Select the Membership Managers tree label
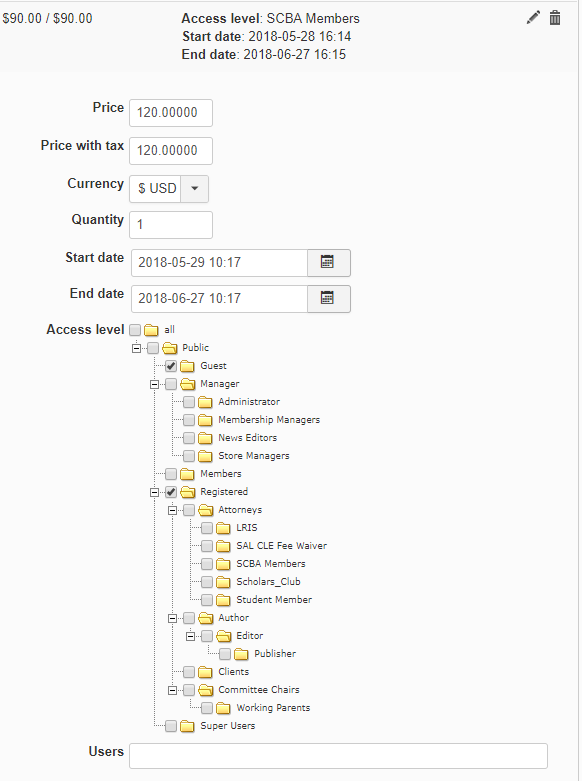The width and height of the screenshot is (582, 781). coord(269,420)
